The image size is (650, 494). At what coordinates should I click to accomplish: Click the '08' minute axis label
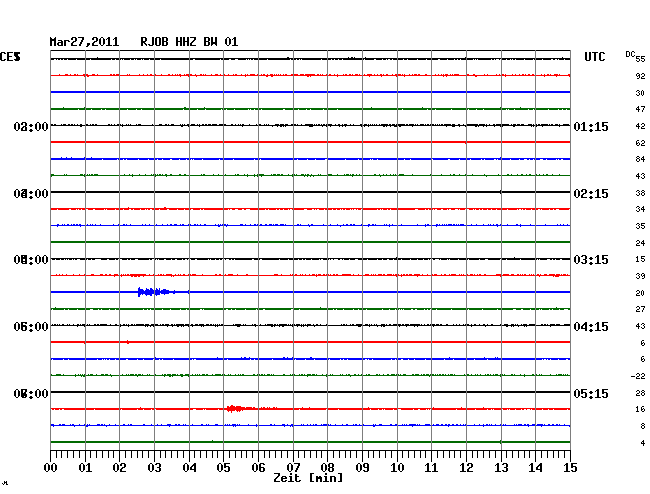(x=327, y=468)
